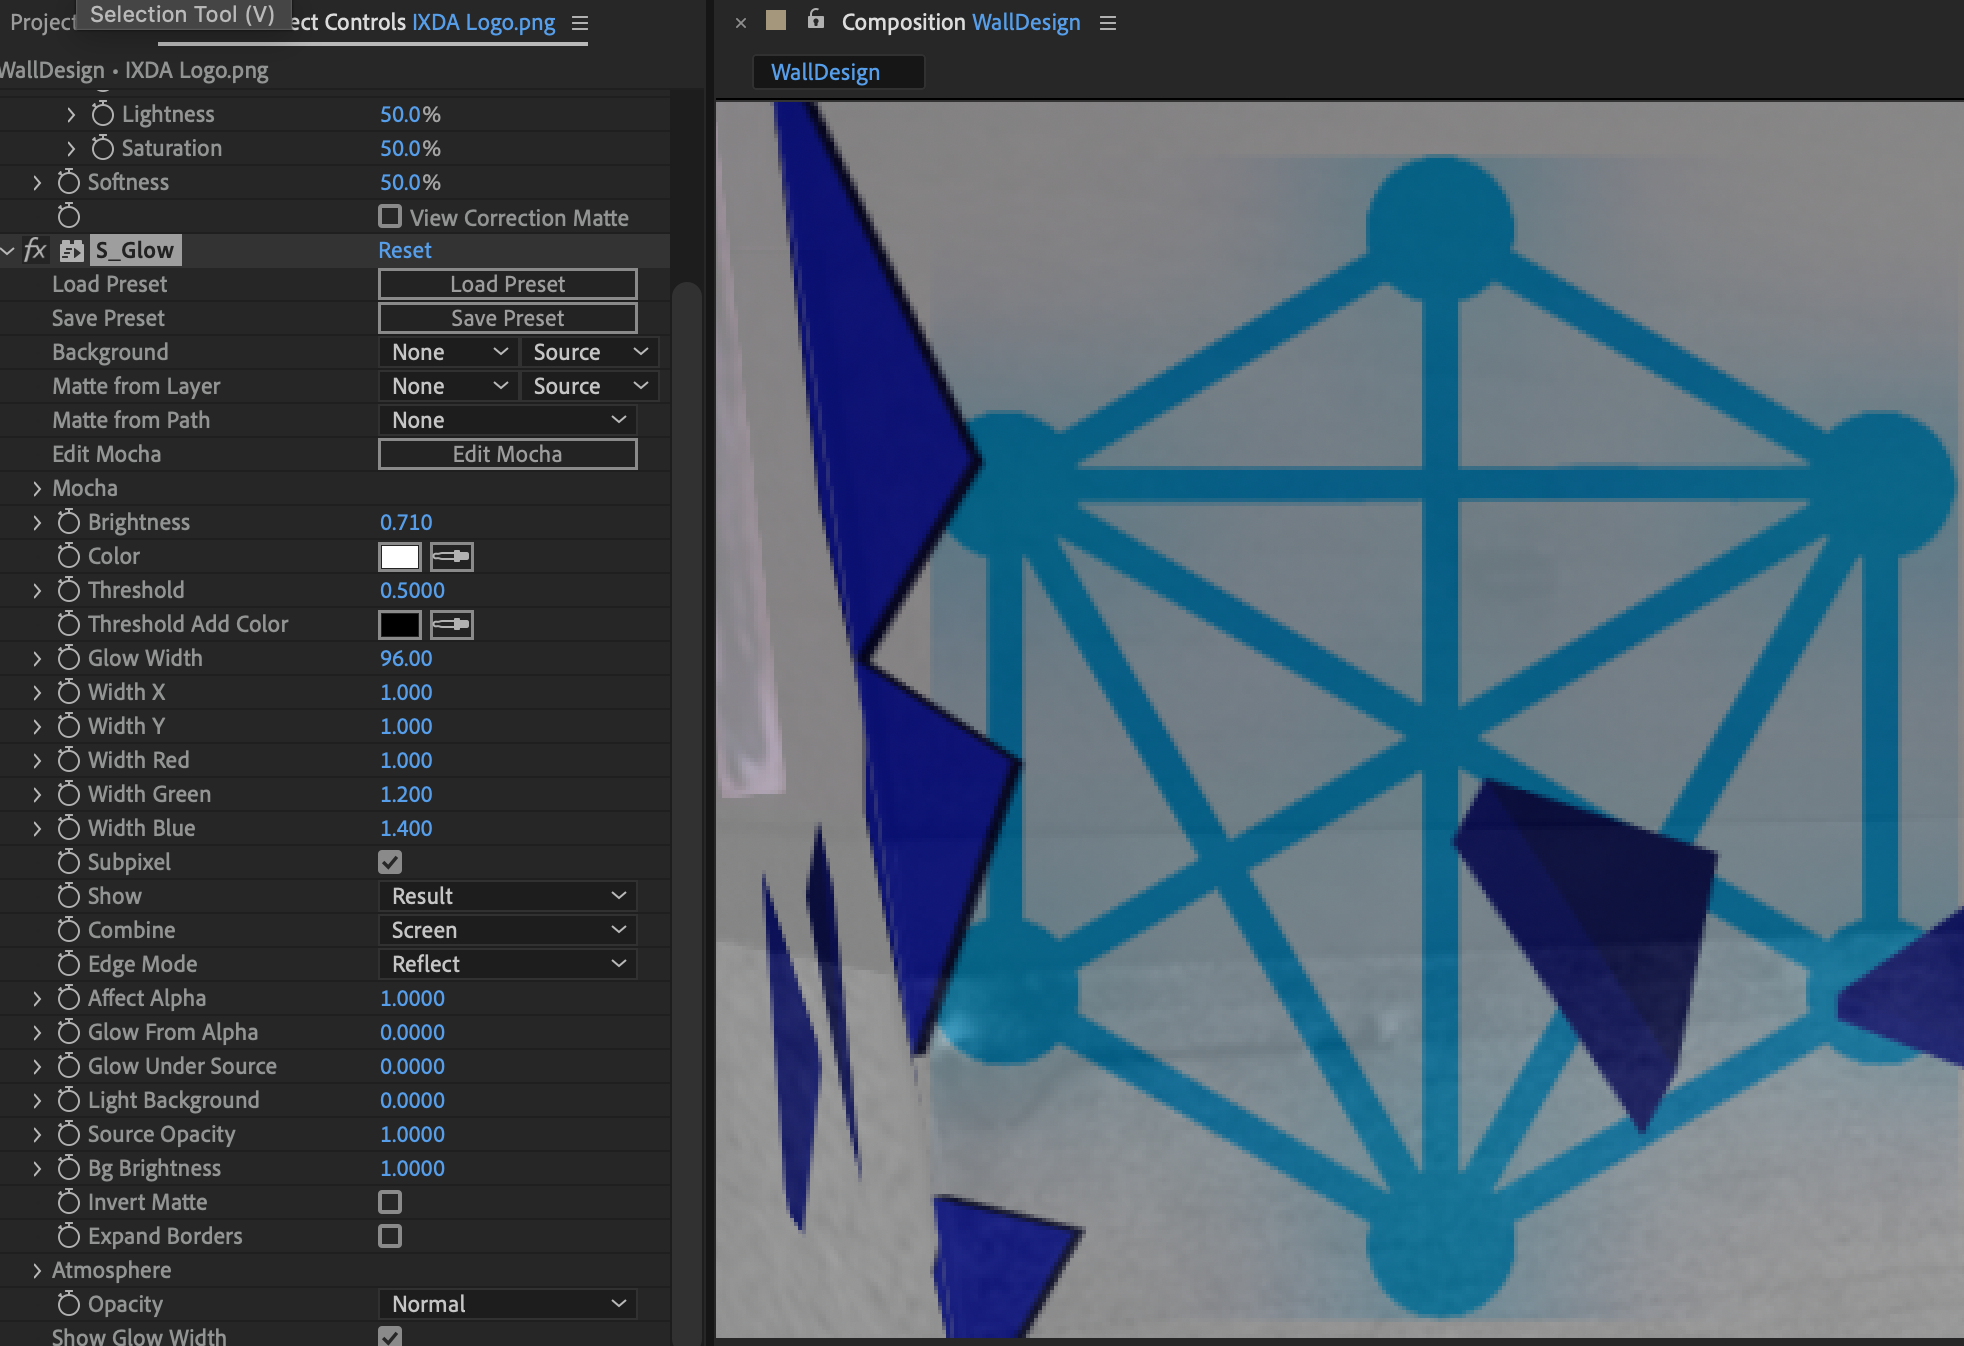
Task: Switch to the Project panel tab
Action: (x=38, y=22)
